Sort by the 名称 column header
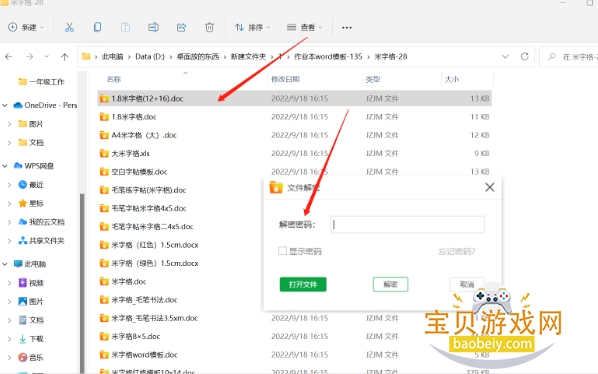Viewport: 598px width, 374px height. click(x=114, y=79)
